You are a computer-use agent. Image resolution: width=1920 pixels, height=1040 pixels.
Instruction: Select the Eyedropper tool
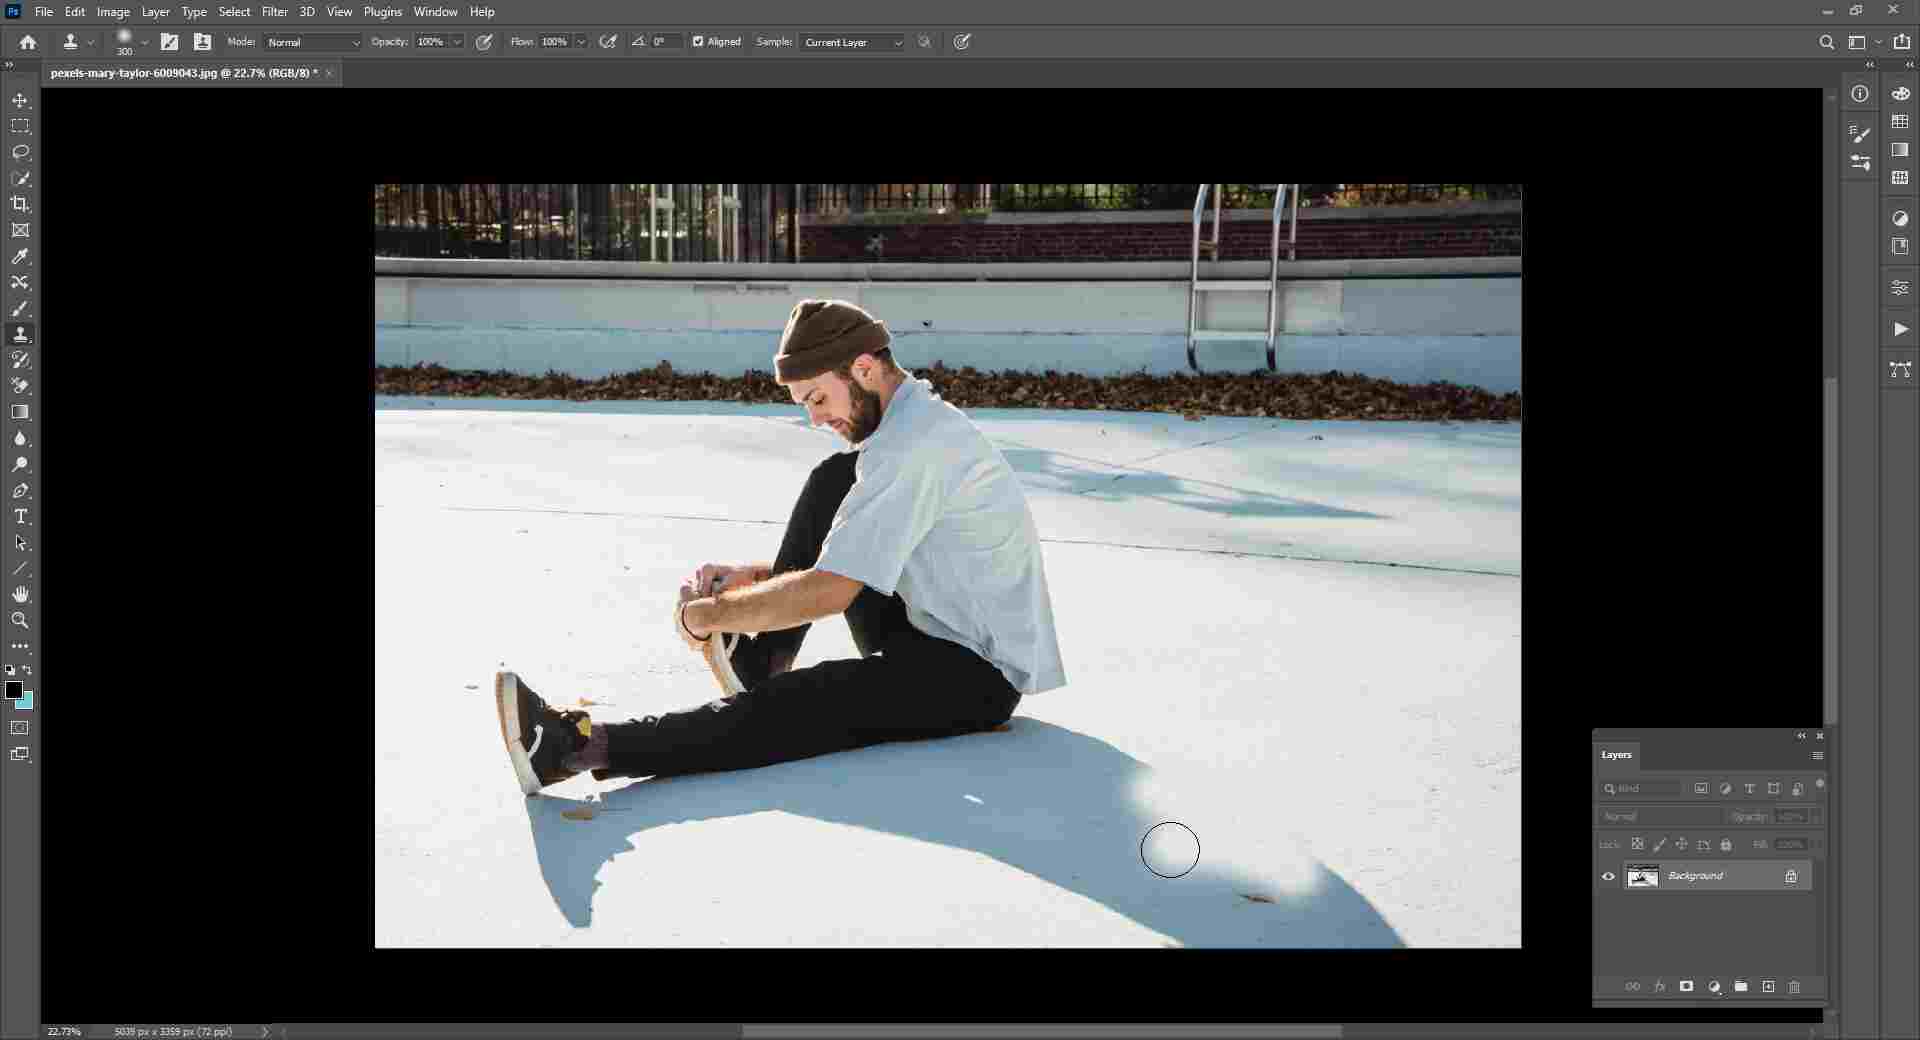pos(20,257)
